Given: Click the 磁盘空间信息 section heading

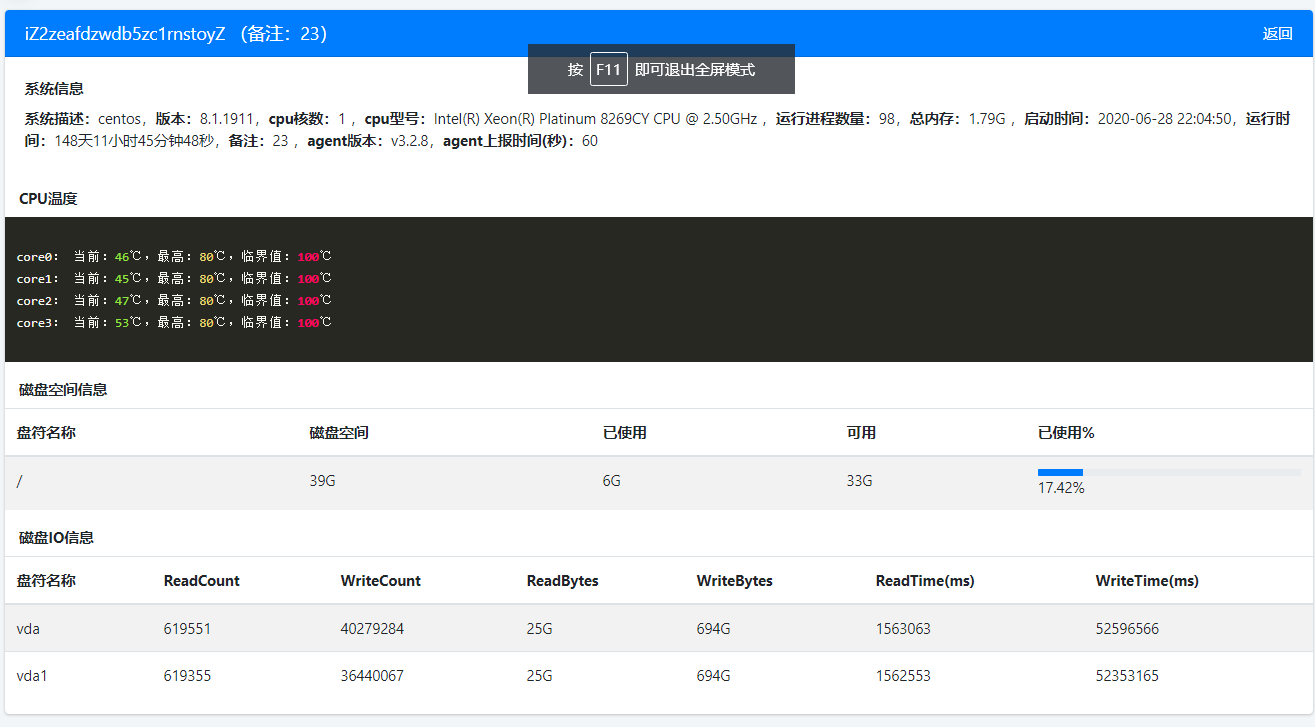Looking at the screenshot, I should click(x=63, y=390).
